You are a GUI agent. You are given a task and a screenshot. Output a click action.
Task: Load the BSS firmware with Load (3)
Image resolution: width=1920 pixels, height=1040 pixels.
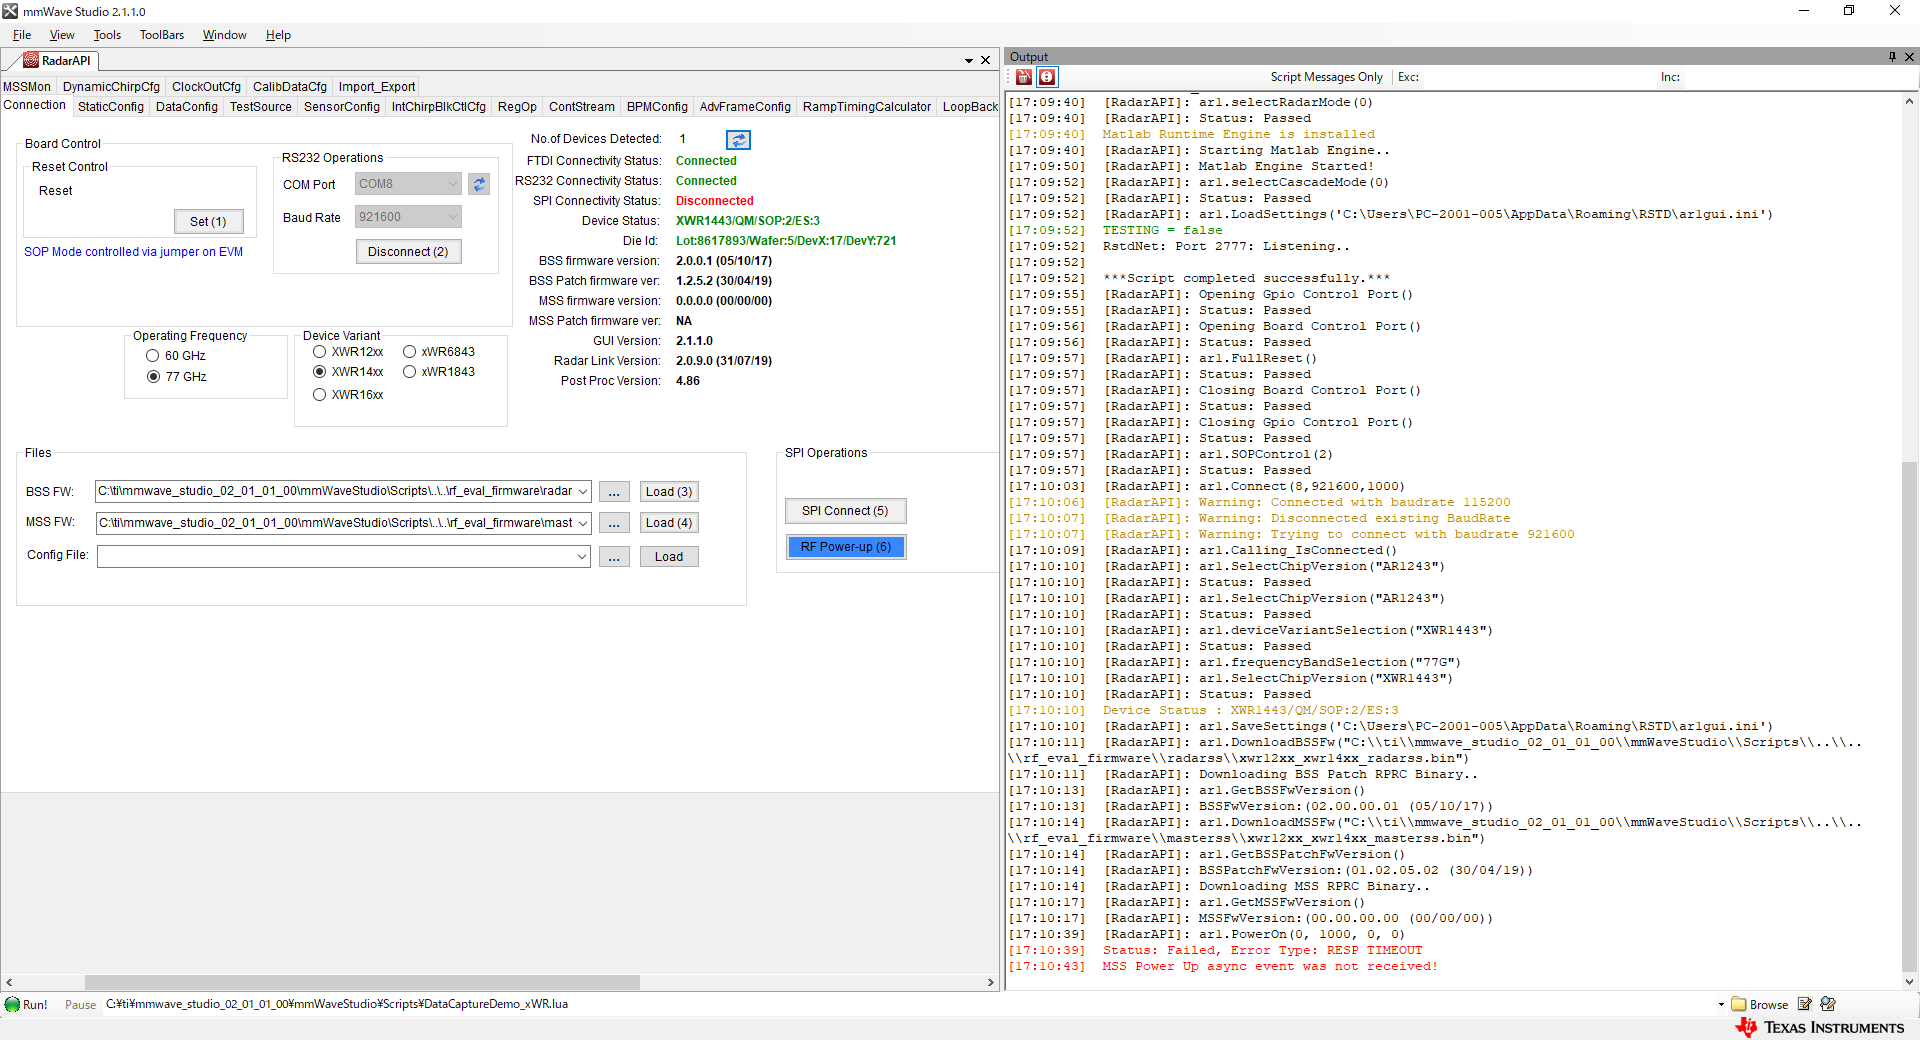(669, 492)
